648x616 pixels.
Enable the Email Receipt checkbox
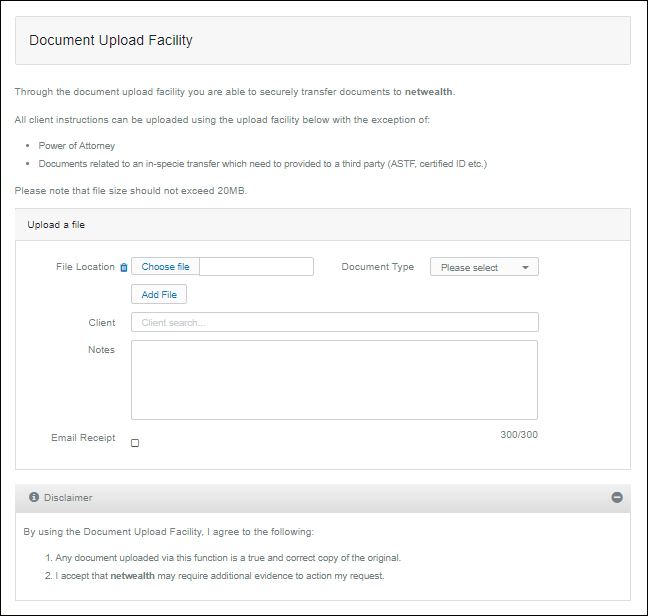[135, 443]
